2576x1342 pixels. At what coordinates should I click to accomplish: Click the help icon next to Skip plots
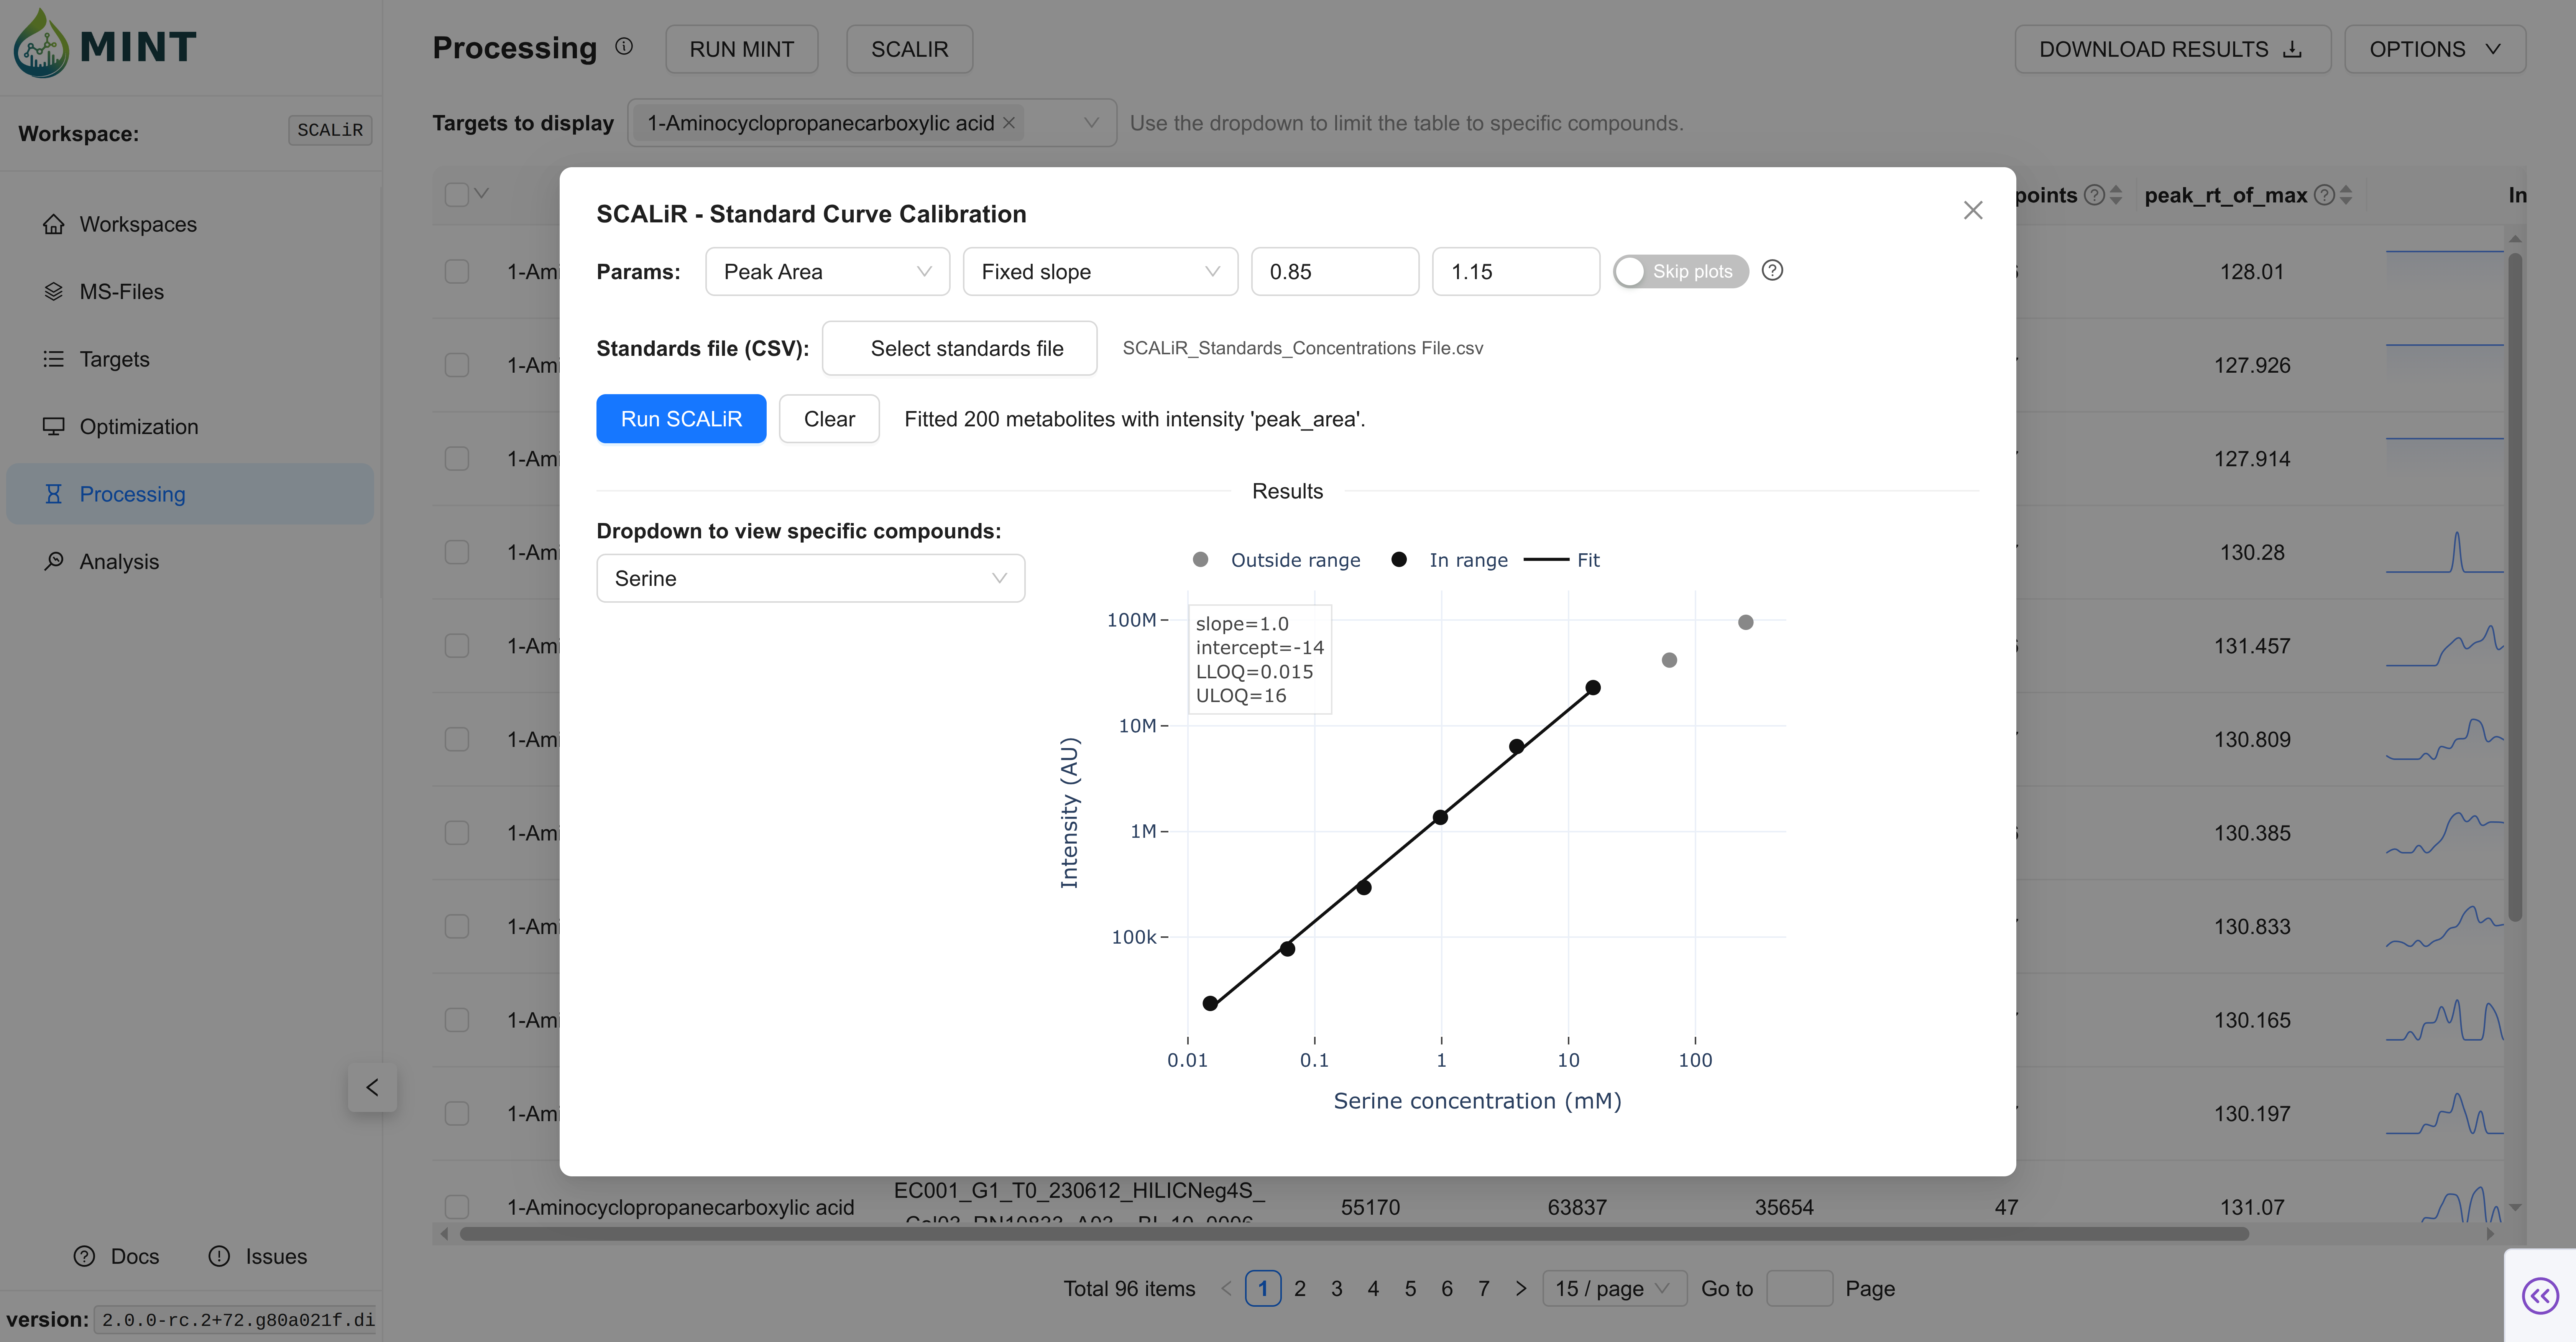tap(1772, 270)
